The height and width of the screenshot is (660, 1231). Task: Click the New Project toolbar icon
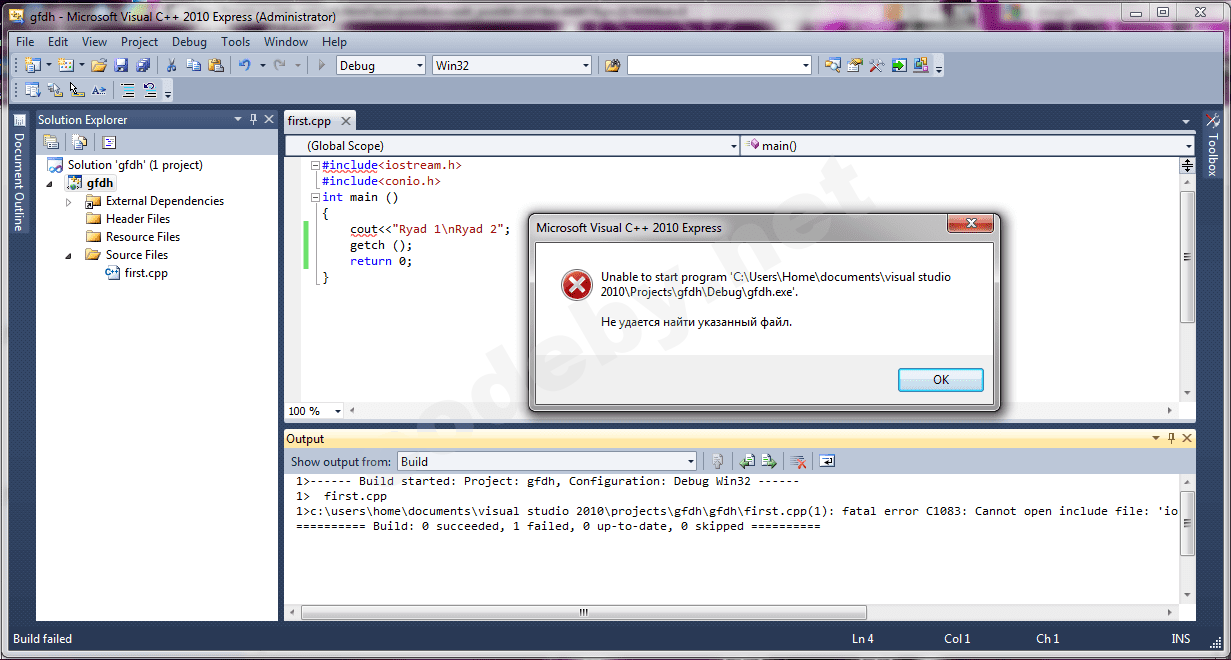pyautogui.click(x=32, y=65)
